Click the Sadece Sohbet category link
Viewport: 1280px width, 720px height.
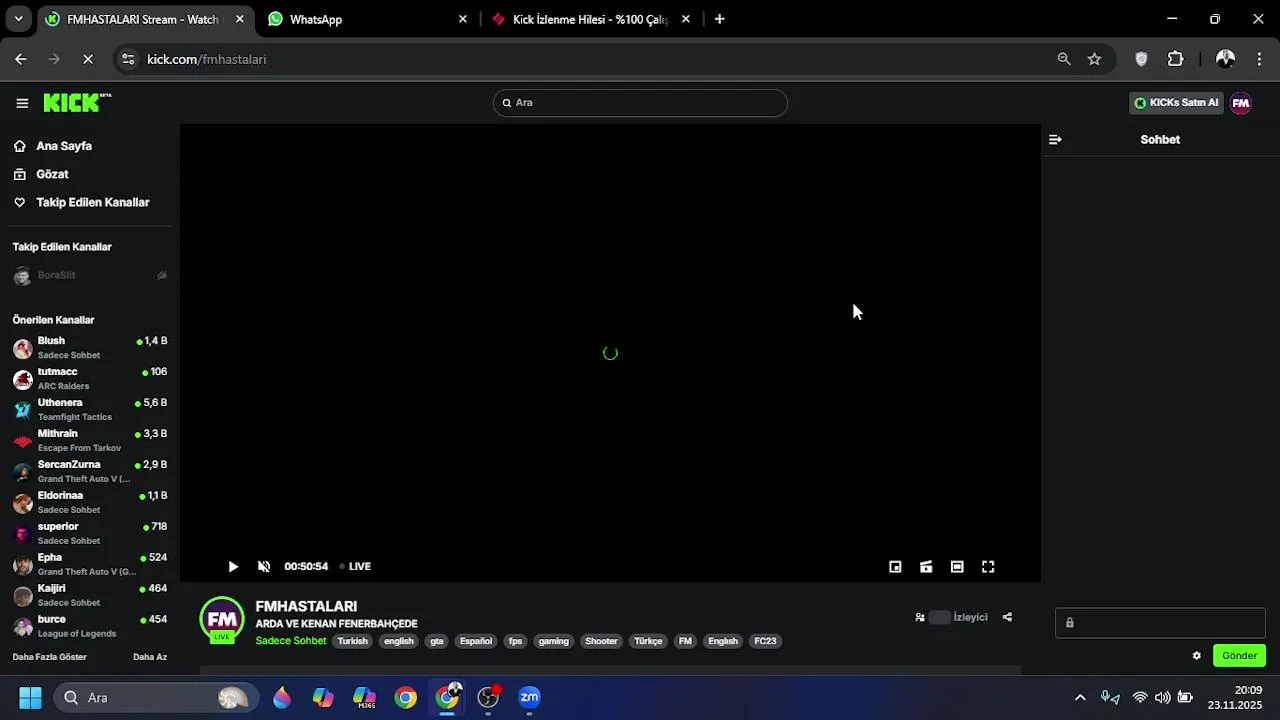point(290,641)
